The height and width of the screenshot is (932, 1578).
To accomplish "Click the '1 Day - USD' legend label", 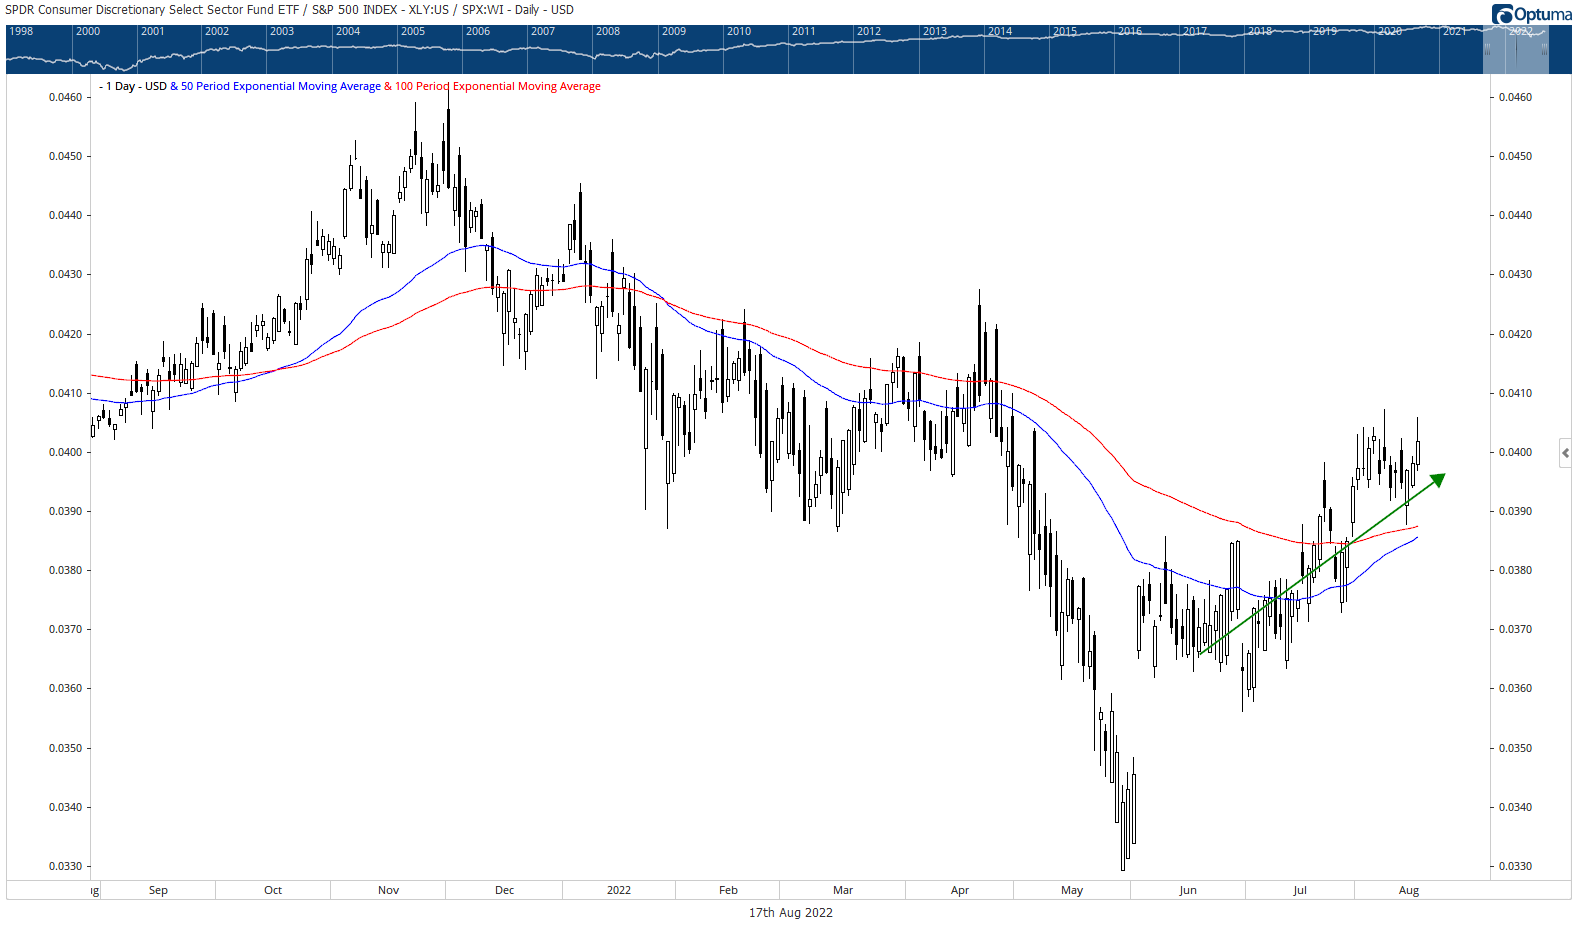I will click(137, 87).
